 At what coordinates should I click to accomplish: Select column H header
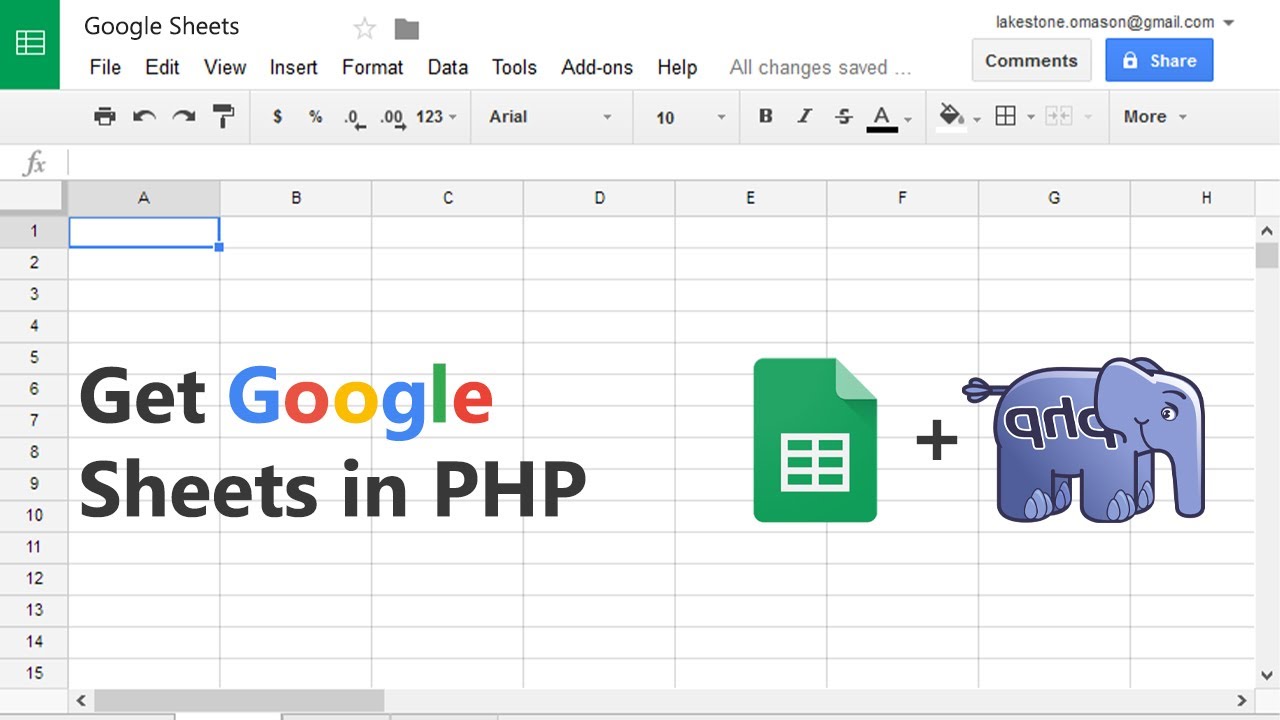click(x=1192, y=198)
